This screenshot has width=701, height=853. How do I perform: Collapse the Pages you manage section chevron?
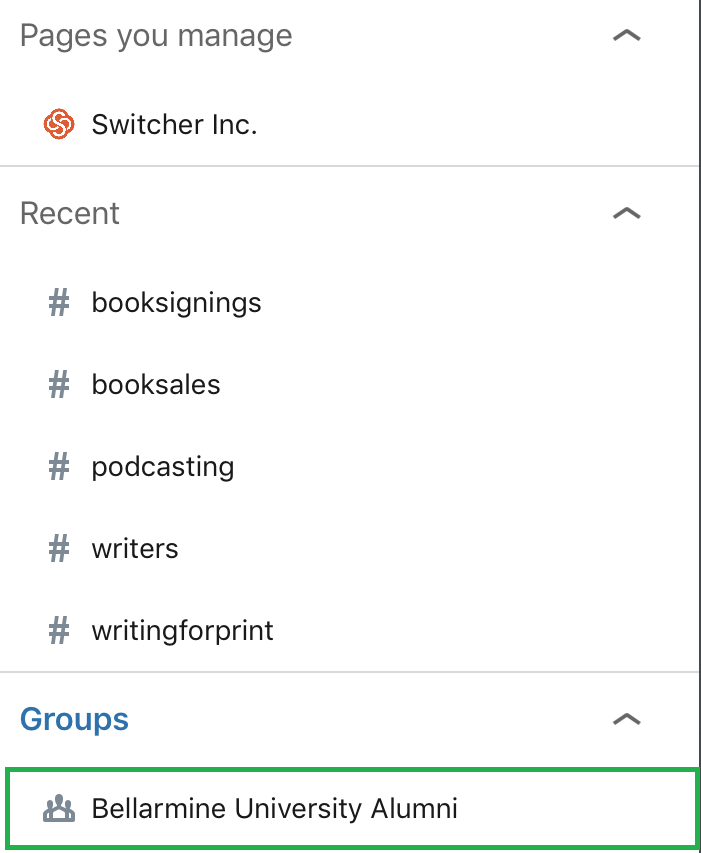point(626,36)
